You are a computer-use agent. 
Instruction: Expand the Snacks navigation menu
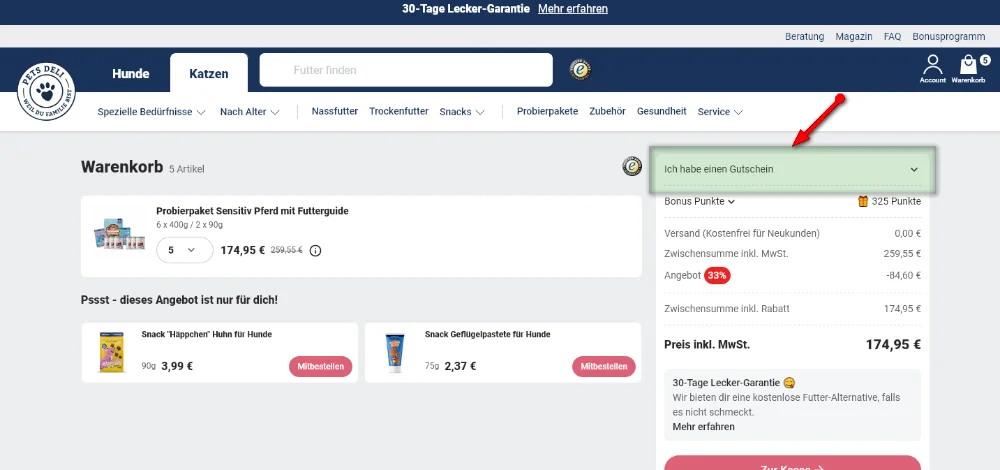point(462,112)
